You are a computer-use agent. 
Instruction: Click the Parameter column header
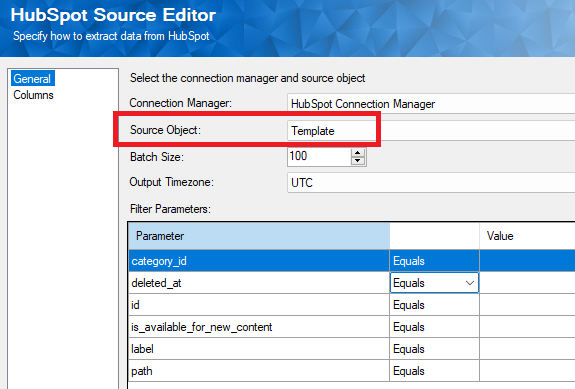click(x=259, y=236)
